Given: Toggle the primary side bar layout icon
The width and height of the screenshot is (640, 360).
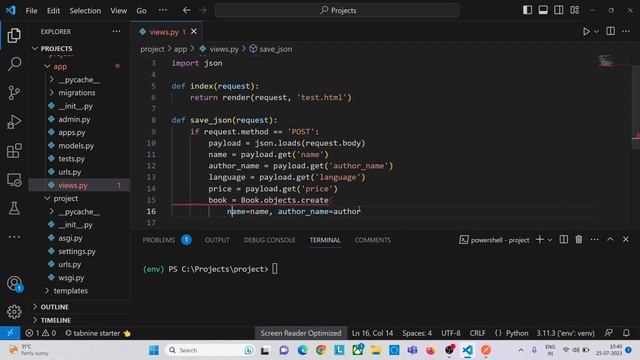Looking at the screenshot, I should 527,10.
